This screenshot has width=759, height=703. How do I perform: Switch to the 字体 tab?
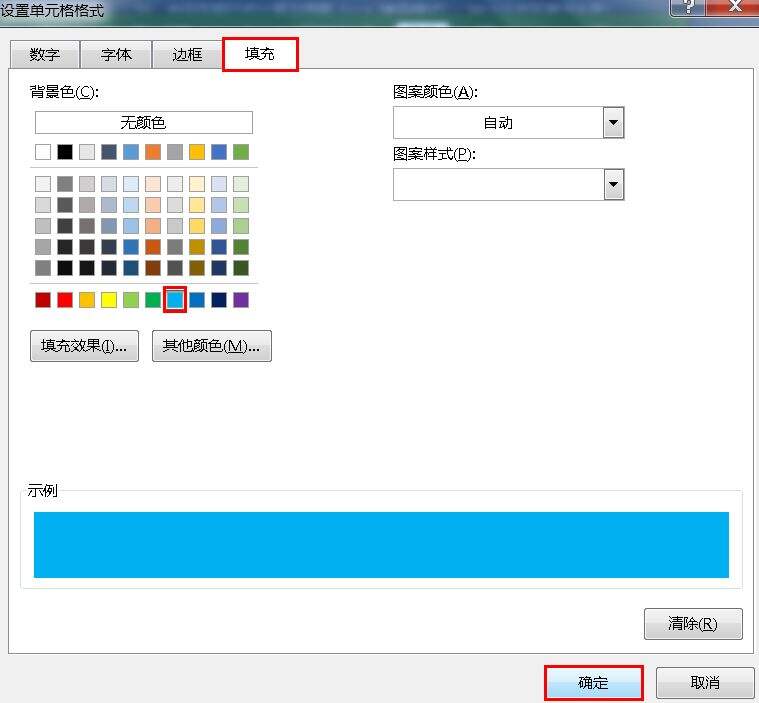(x=116, y=54)
